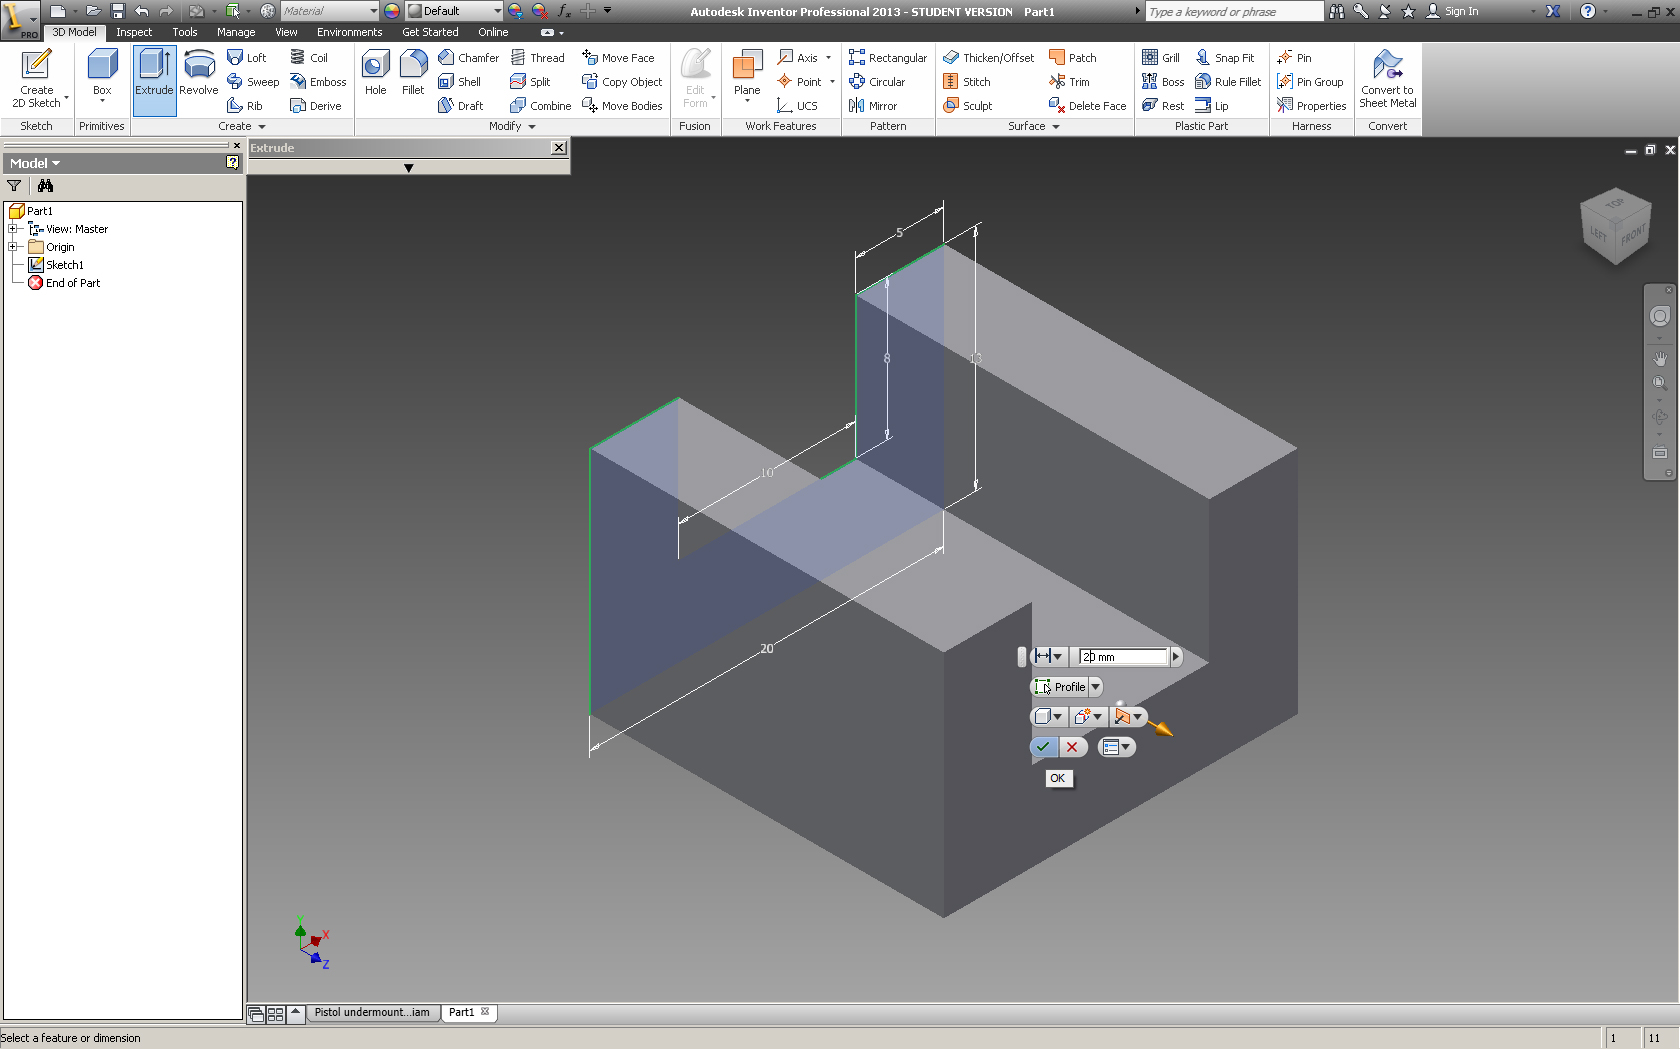
Task: Click the Online ribbon tab
Action: pos(493,32)
